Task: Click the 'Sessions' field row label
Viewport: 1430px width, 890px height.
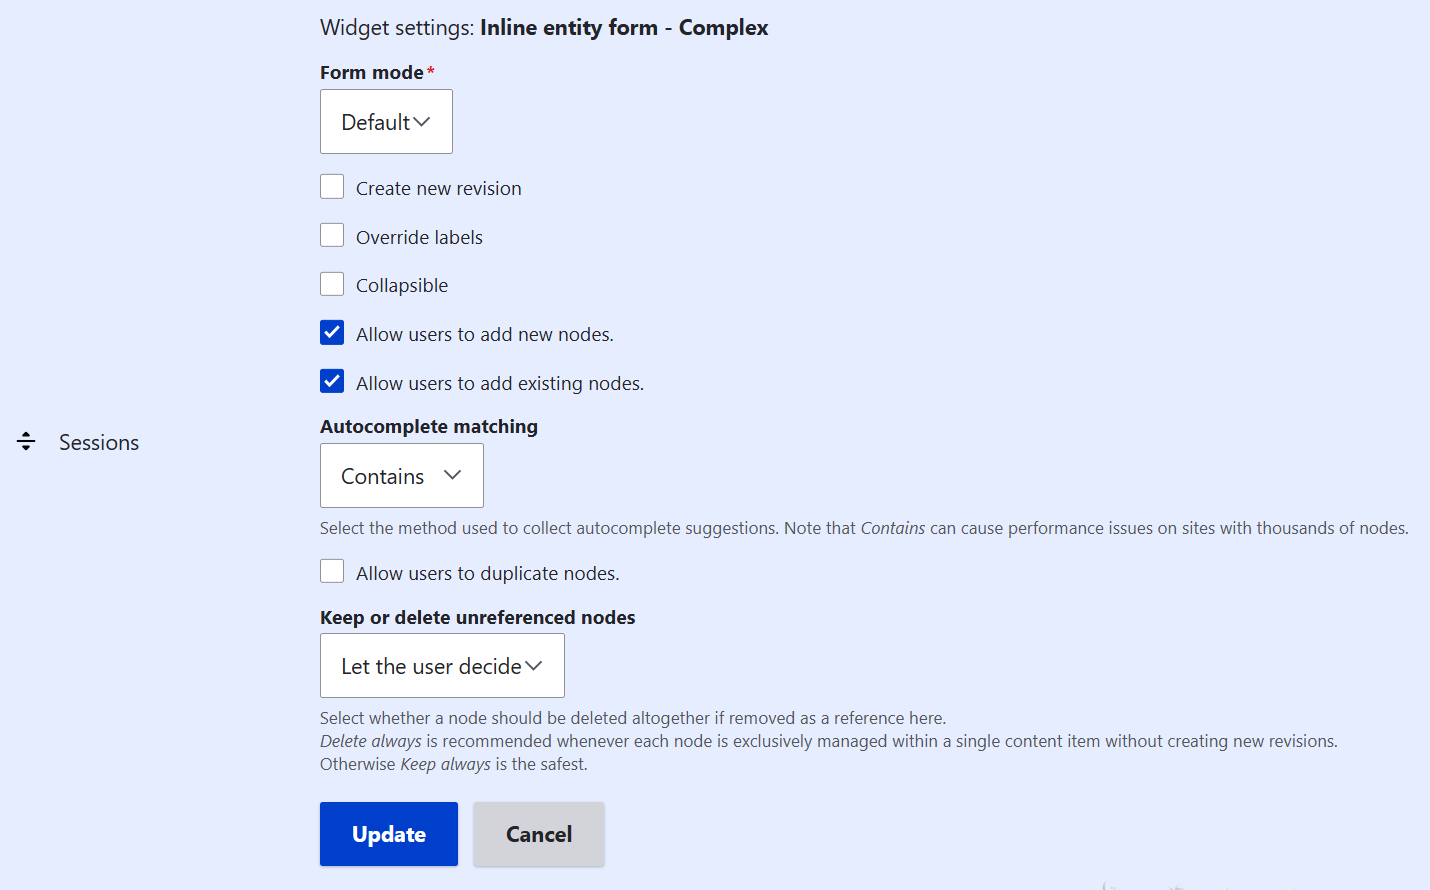Action: pos(98,441)
